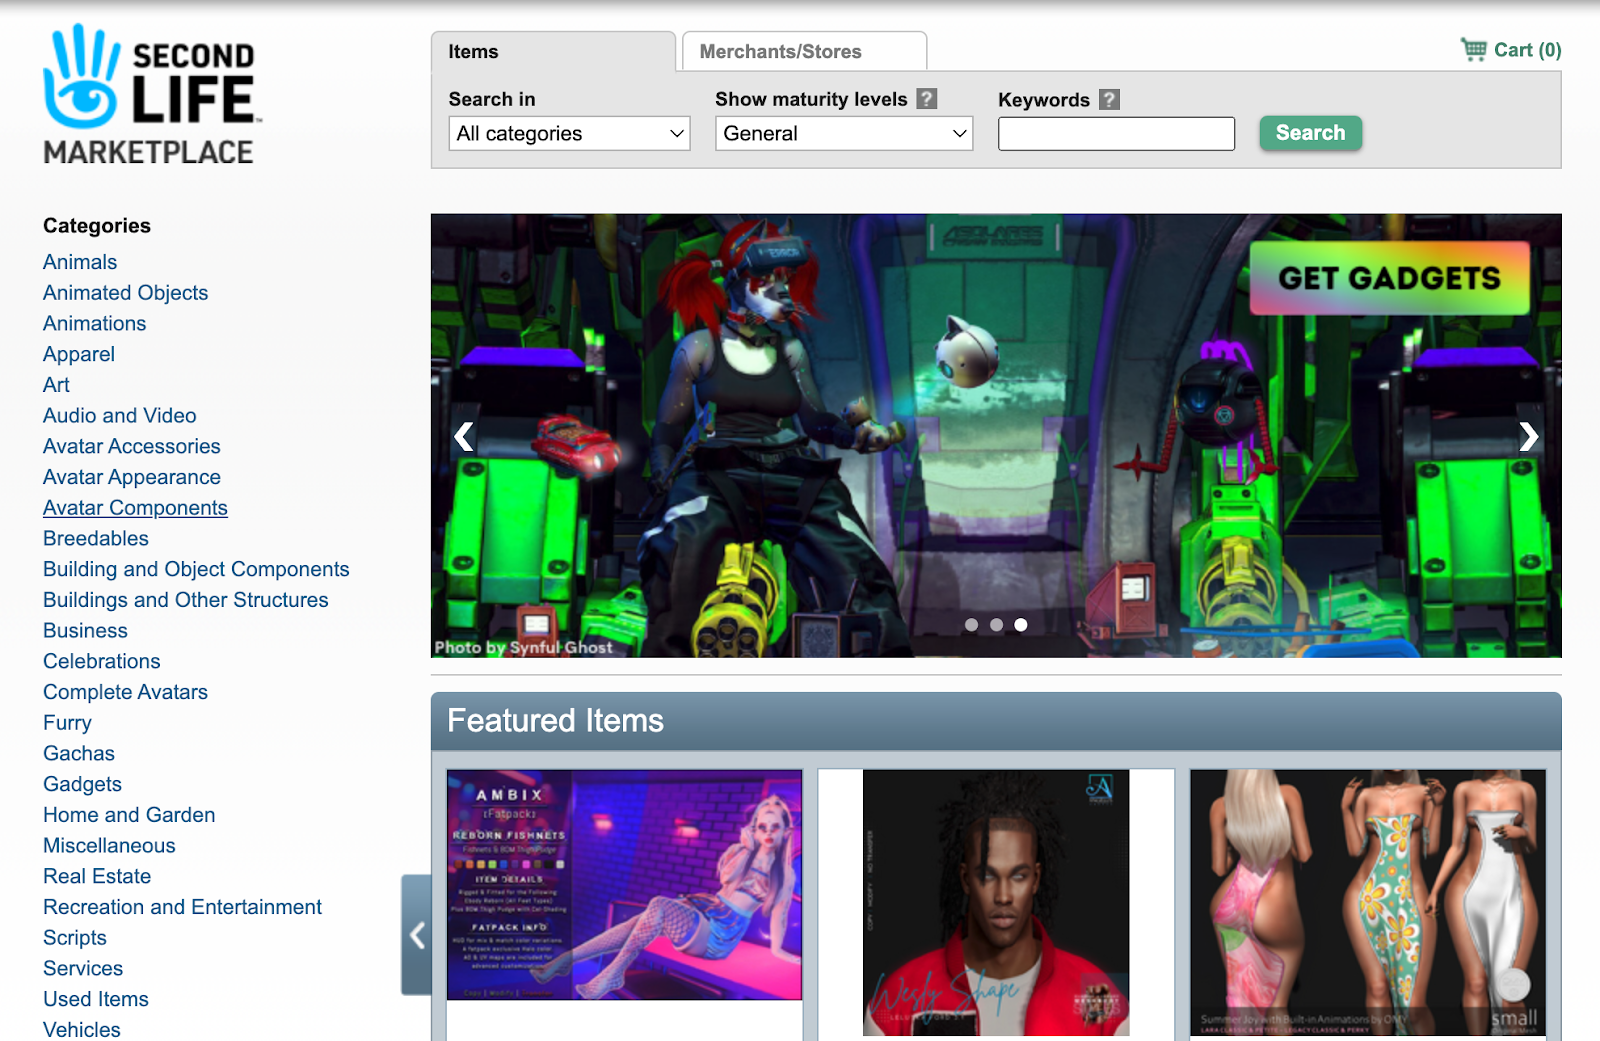1600x1041 pixels.
Task: Switch to the Items tab
Action: click(x=554, y=52)
